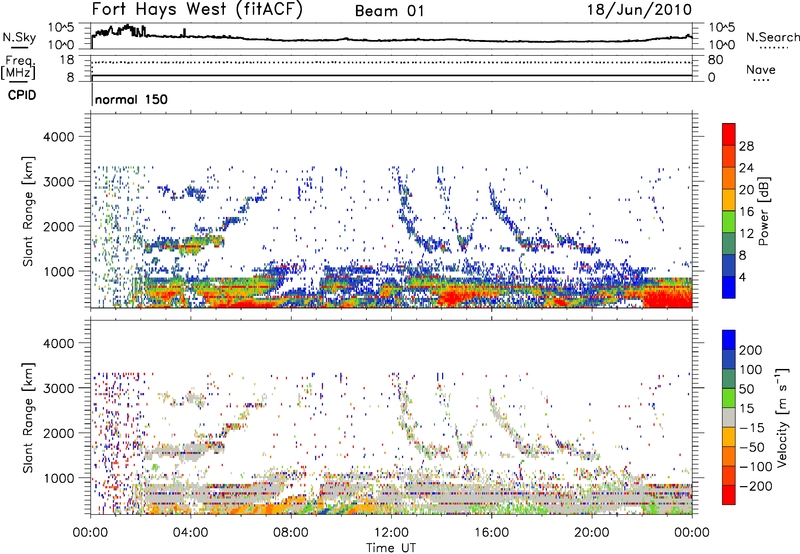Click the 'Beam 01' label
This screenshot has width=800, height=554.
pyautogui.click(x=389, y=11)
